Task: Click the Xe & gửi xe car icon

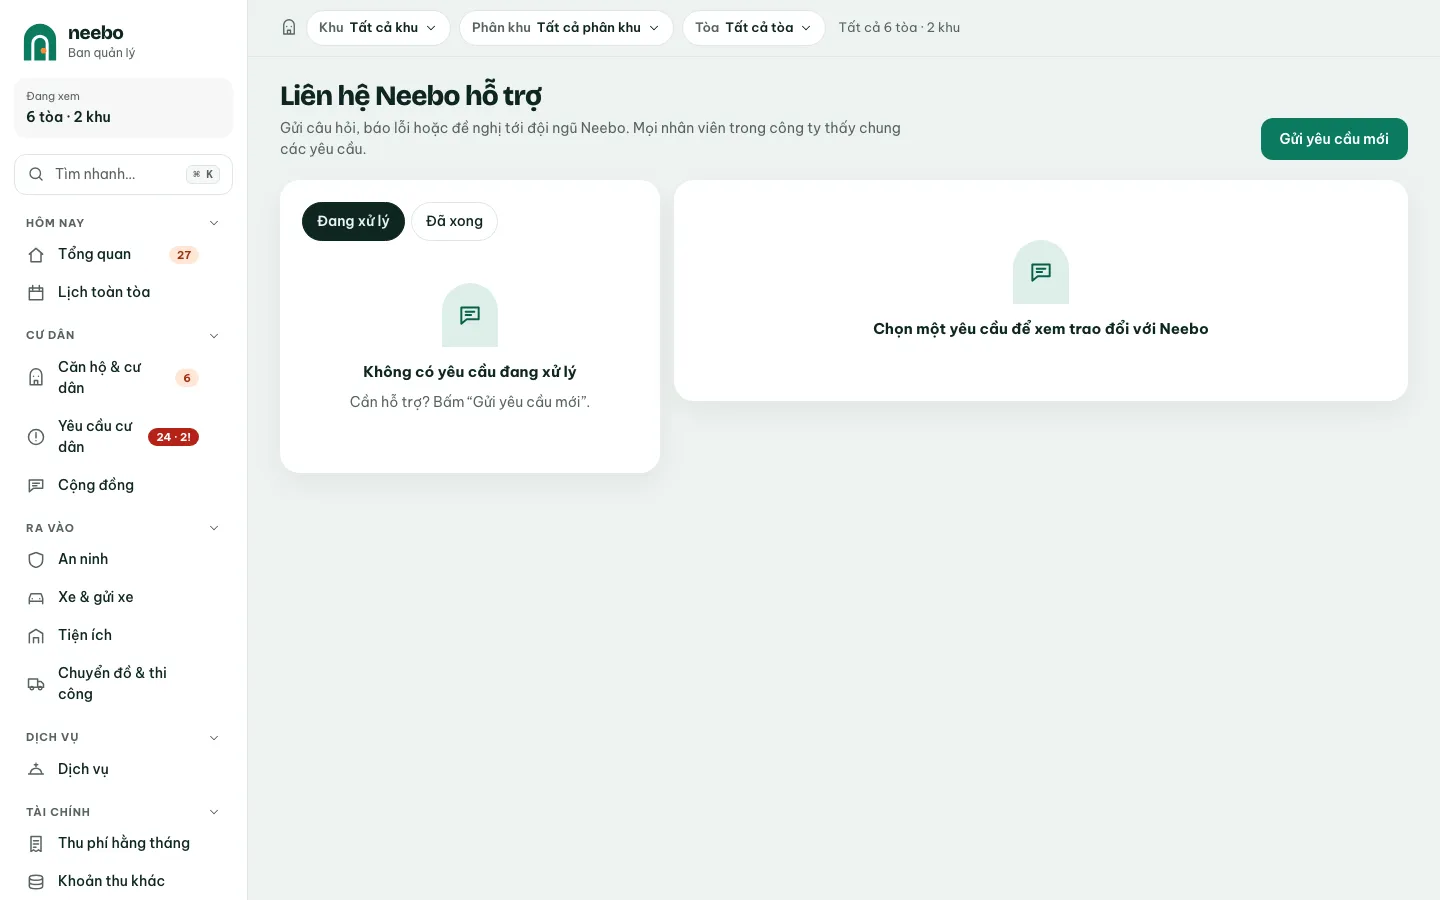Action: click(36, 598)
